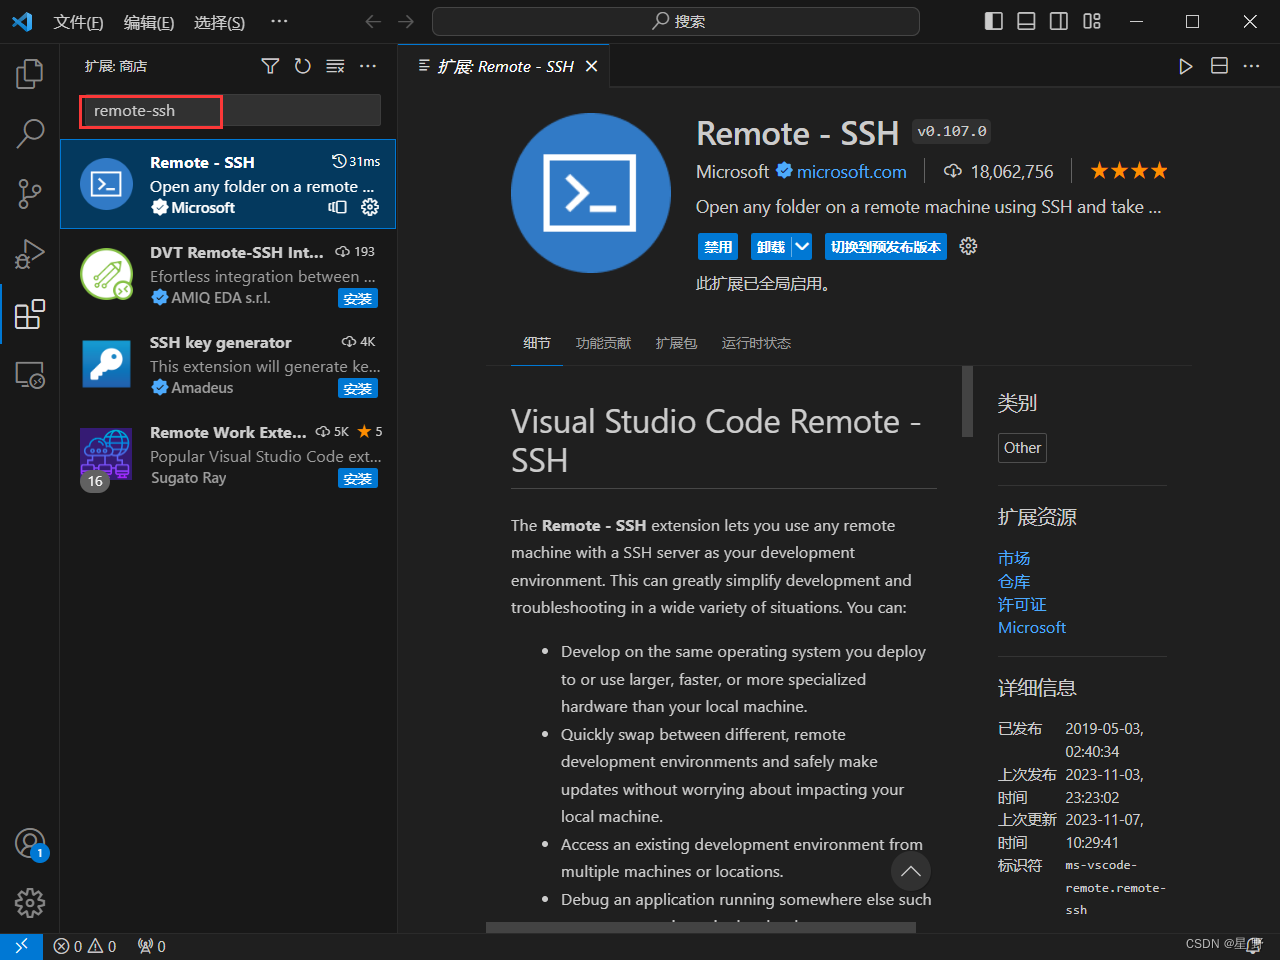Open extensions sidebar more actions menu
1280x960 pixels.
tap(368, 66)
